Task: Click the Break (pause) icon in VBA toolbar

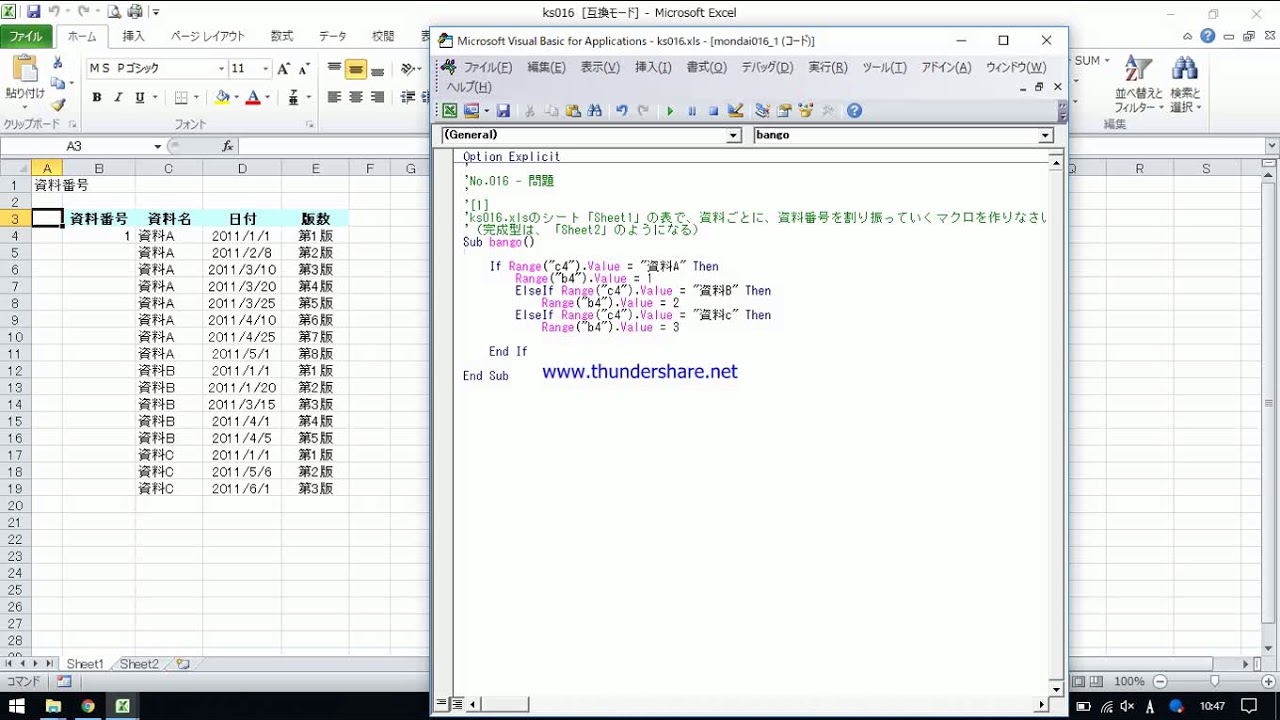Action: (x=692, y=111)
